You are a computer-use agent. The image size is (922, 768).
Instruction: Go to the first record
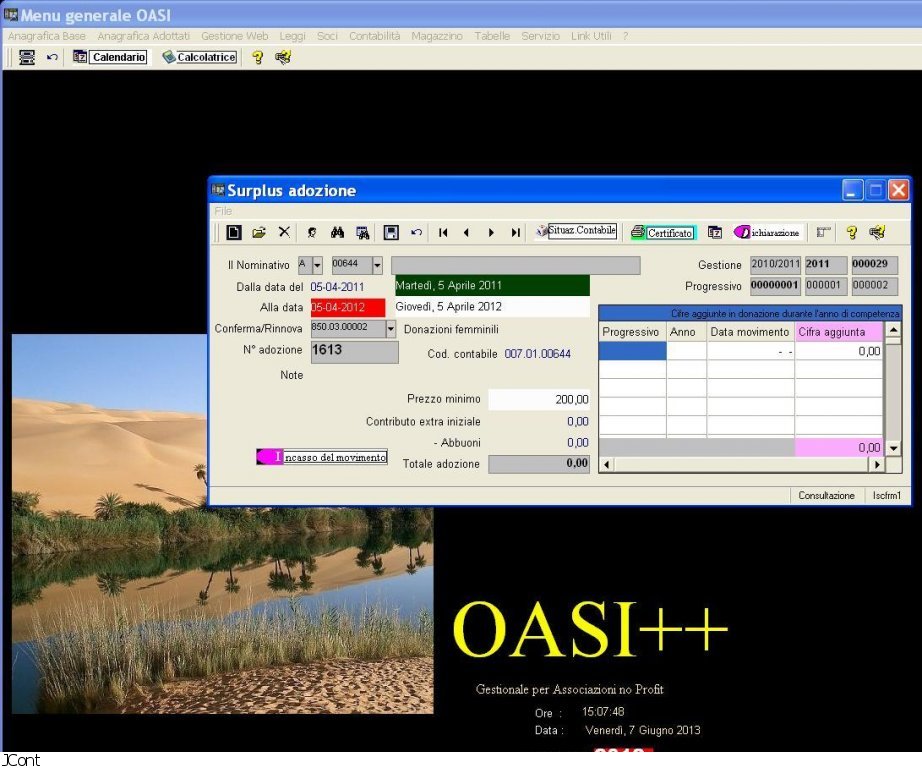pos(443,232)
